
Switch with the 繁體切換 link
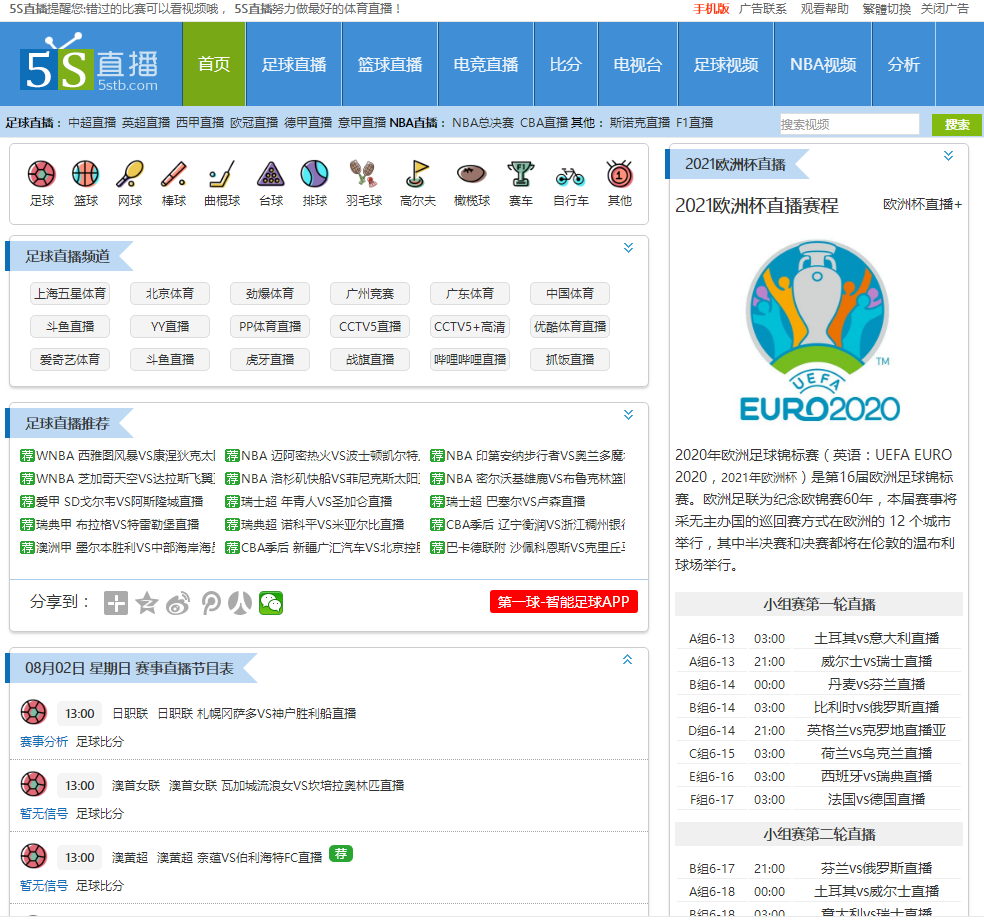pyautogui.click(x=886, y=9)
